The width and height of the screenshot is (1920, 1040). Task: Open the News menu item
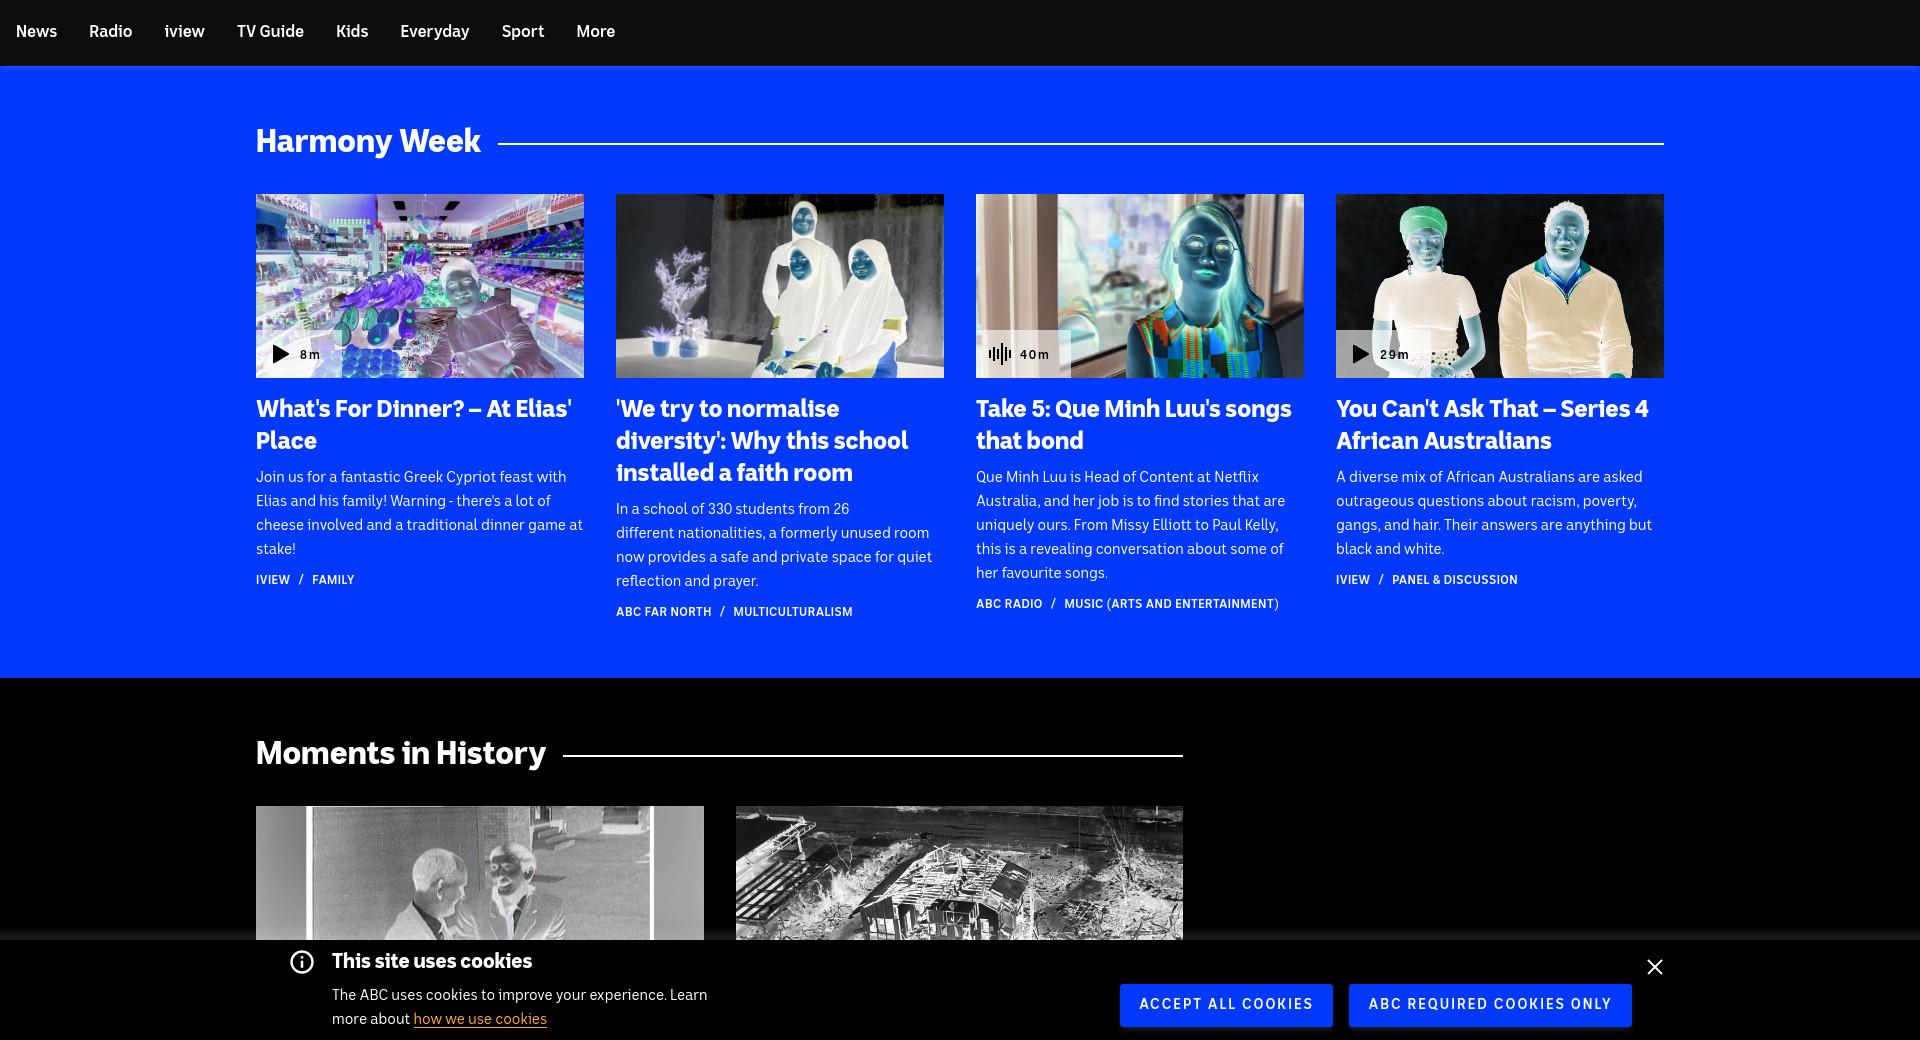[x=36, y=32]
